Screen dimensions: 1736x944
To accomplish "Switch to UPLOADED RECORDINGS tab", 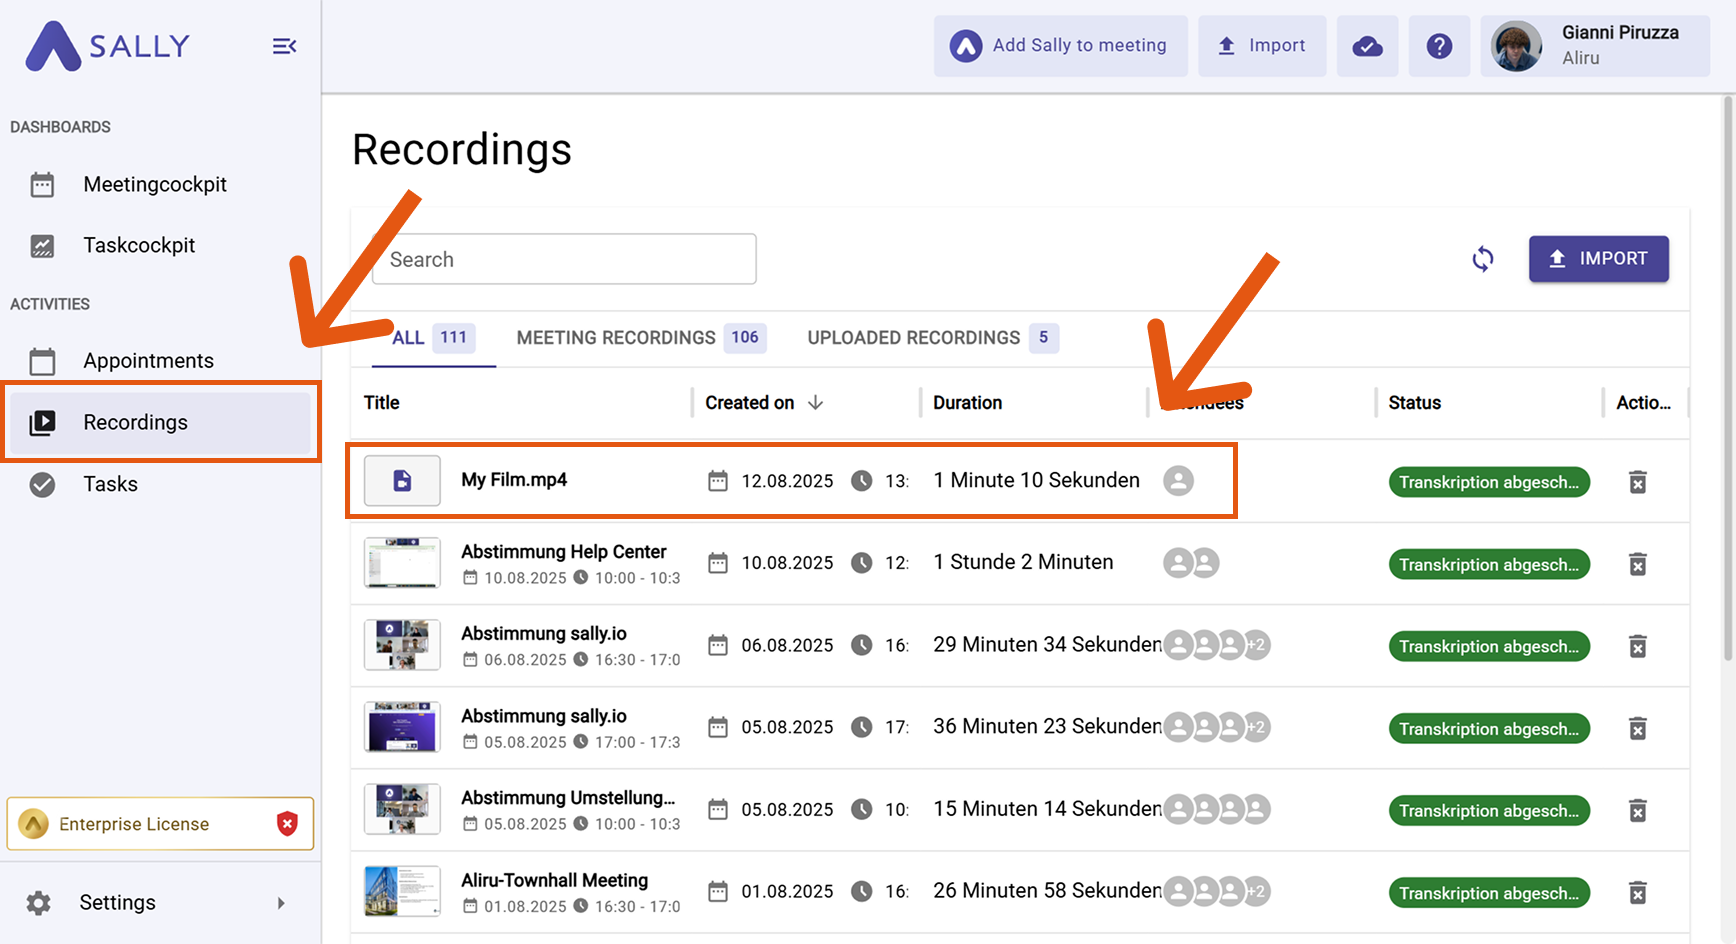I will [x=932, y=338].
